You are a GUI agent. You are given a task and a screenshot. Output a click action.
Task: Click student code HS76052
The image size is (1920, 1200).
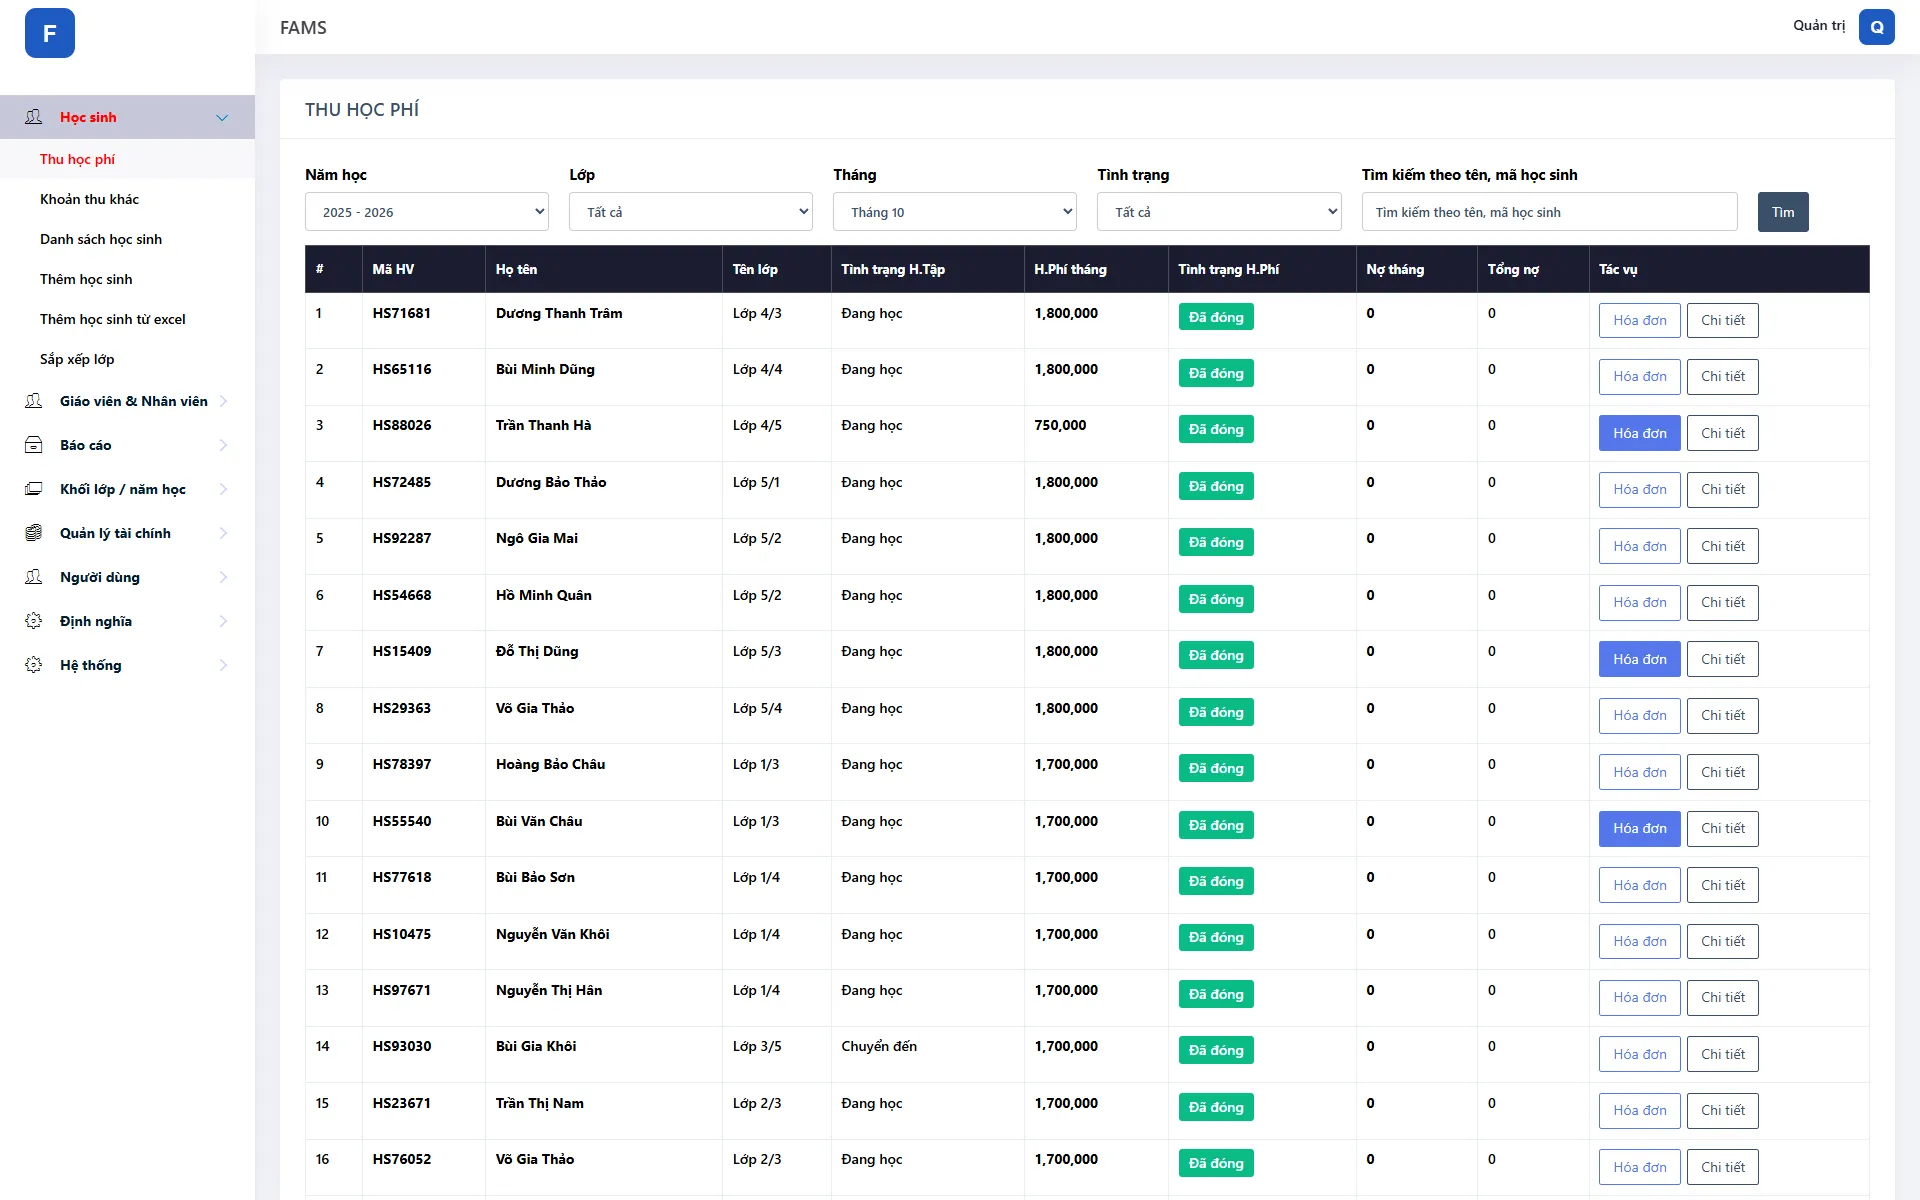click(x=402, y=1159)
